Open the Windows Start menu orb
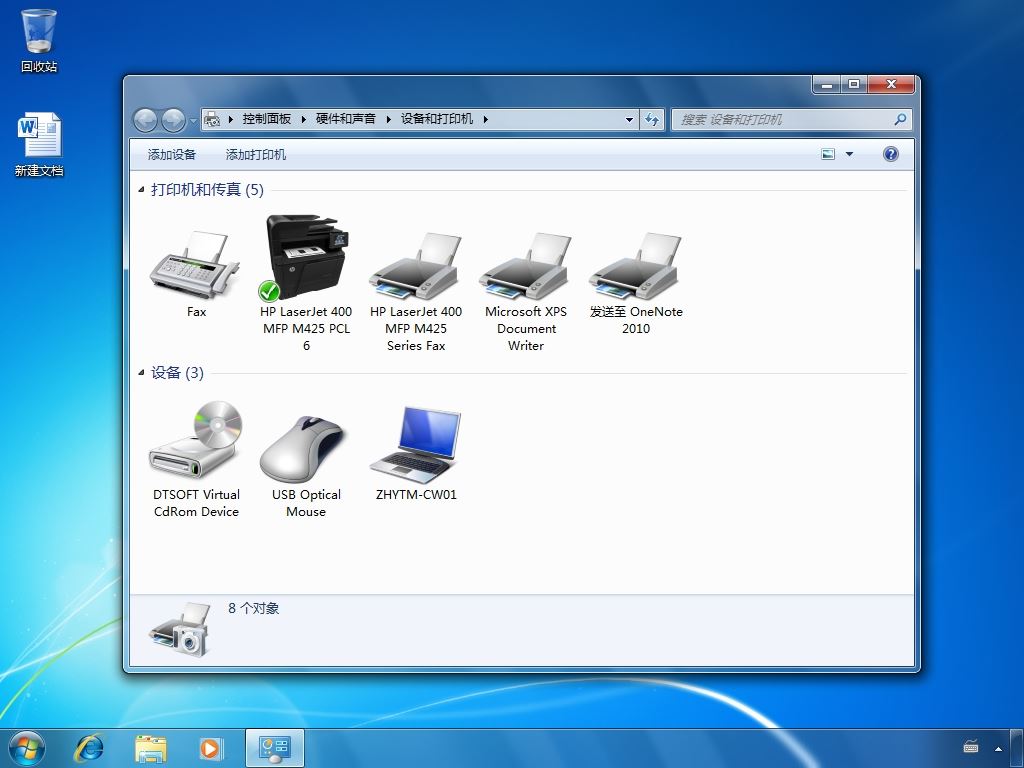Screen dimensions: 1024x768 (27, 748)
